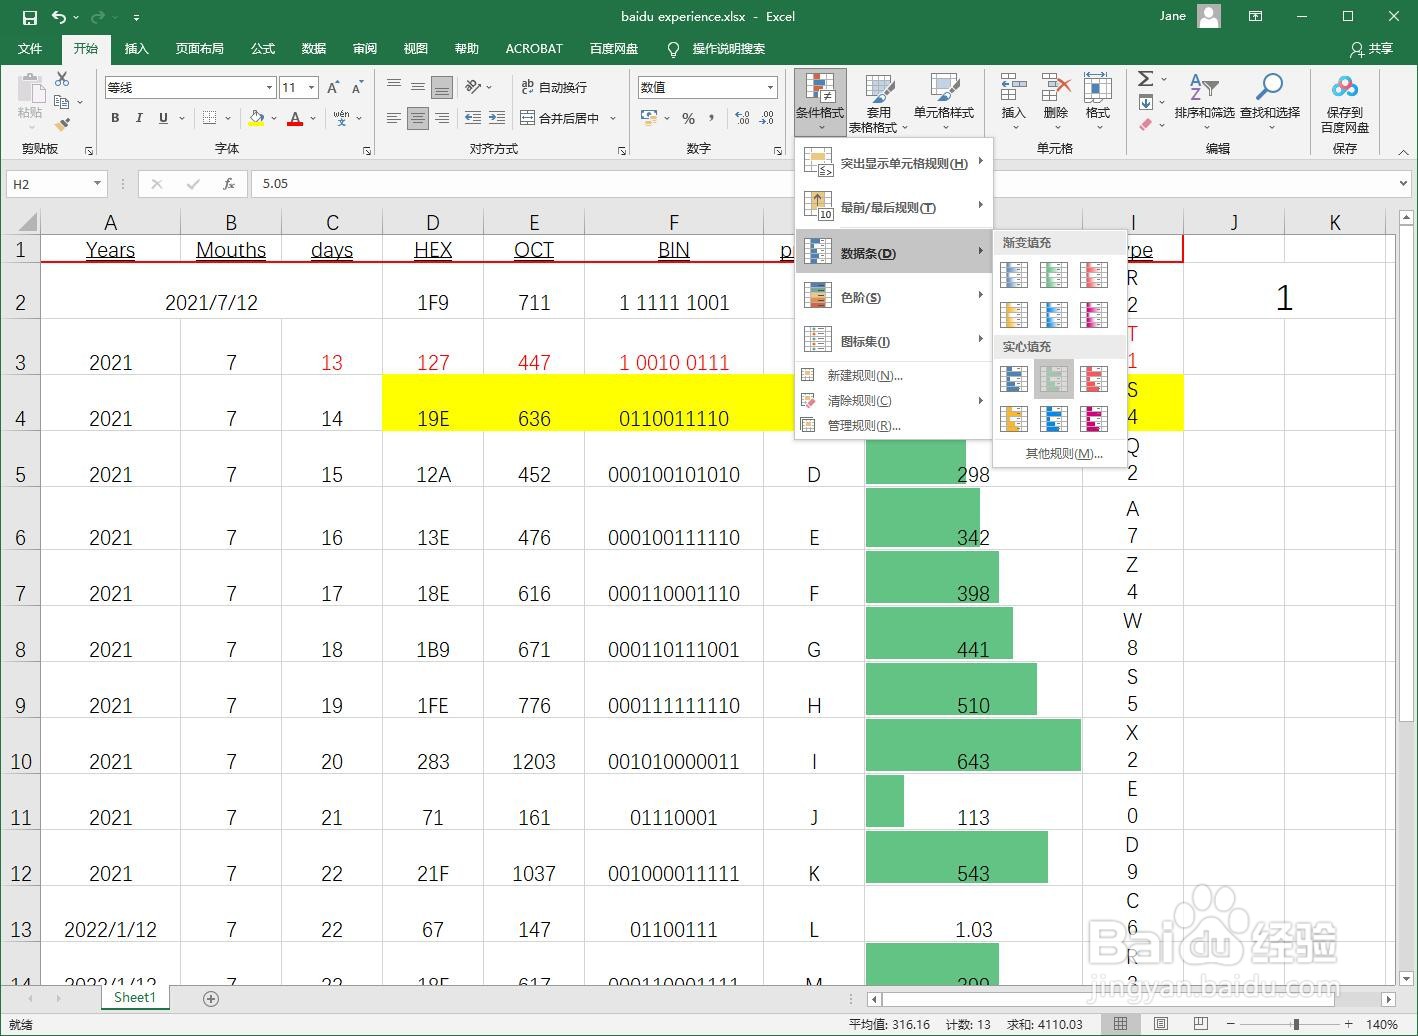Click Decrease Decimal icon
The image size is (1418, 1036).
(x=766, y=118)
